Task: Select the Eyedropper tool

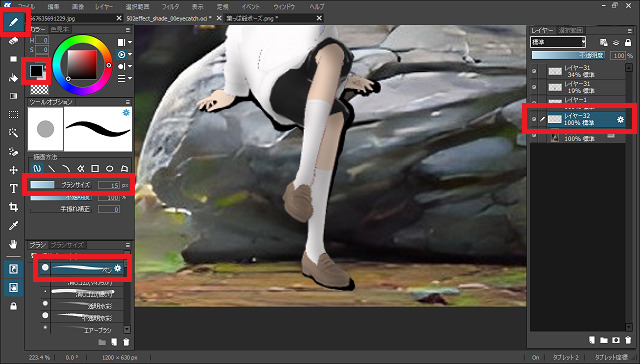Action: coord(13,226)
